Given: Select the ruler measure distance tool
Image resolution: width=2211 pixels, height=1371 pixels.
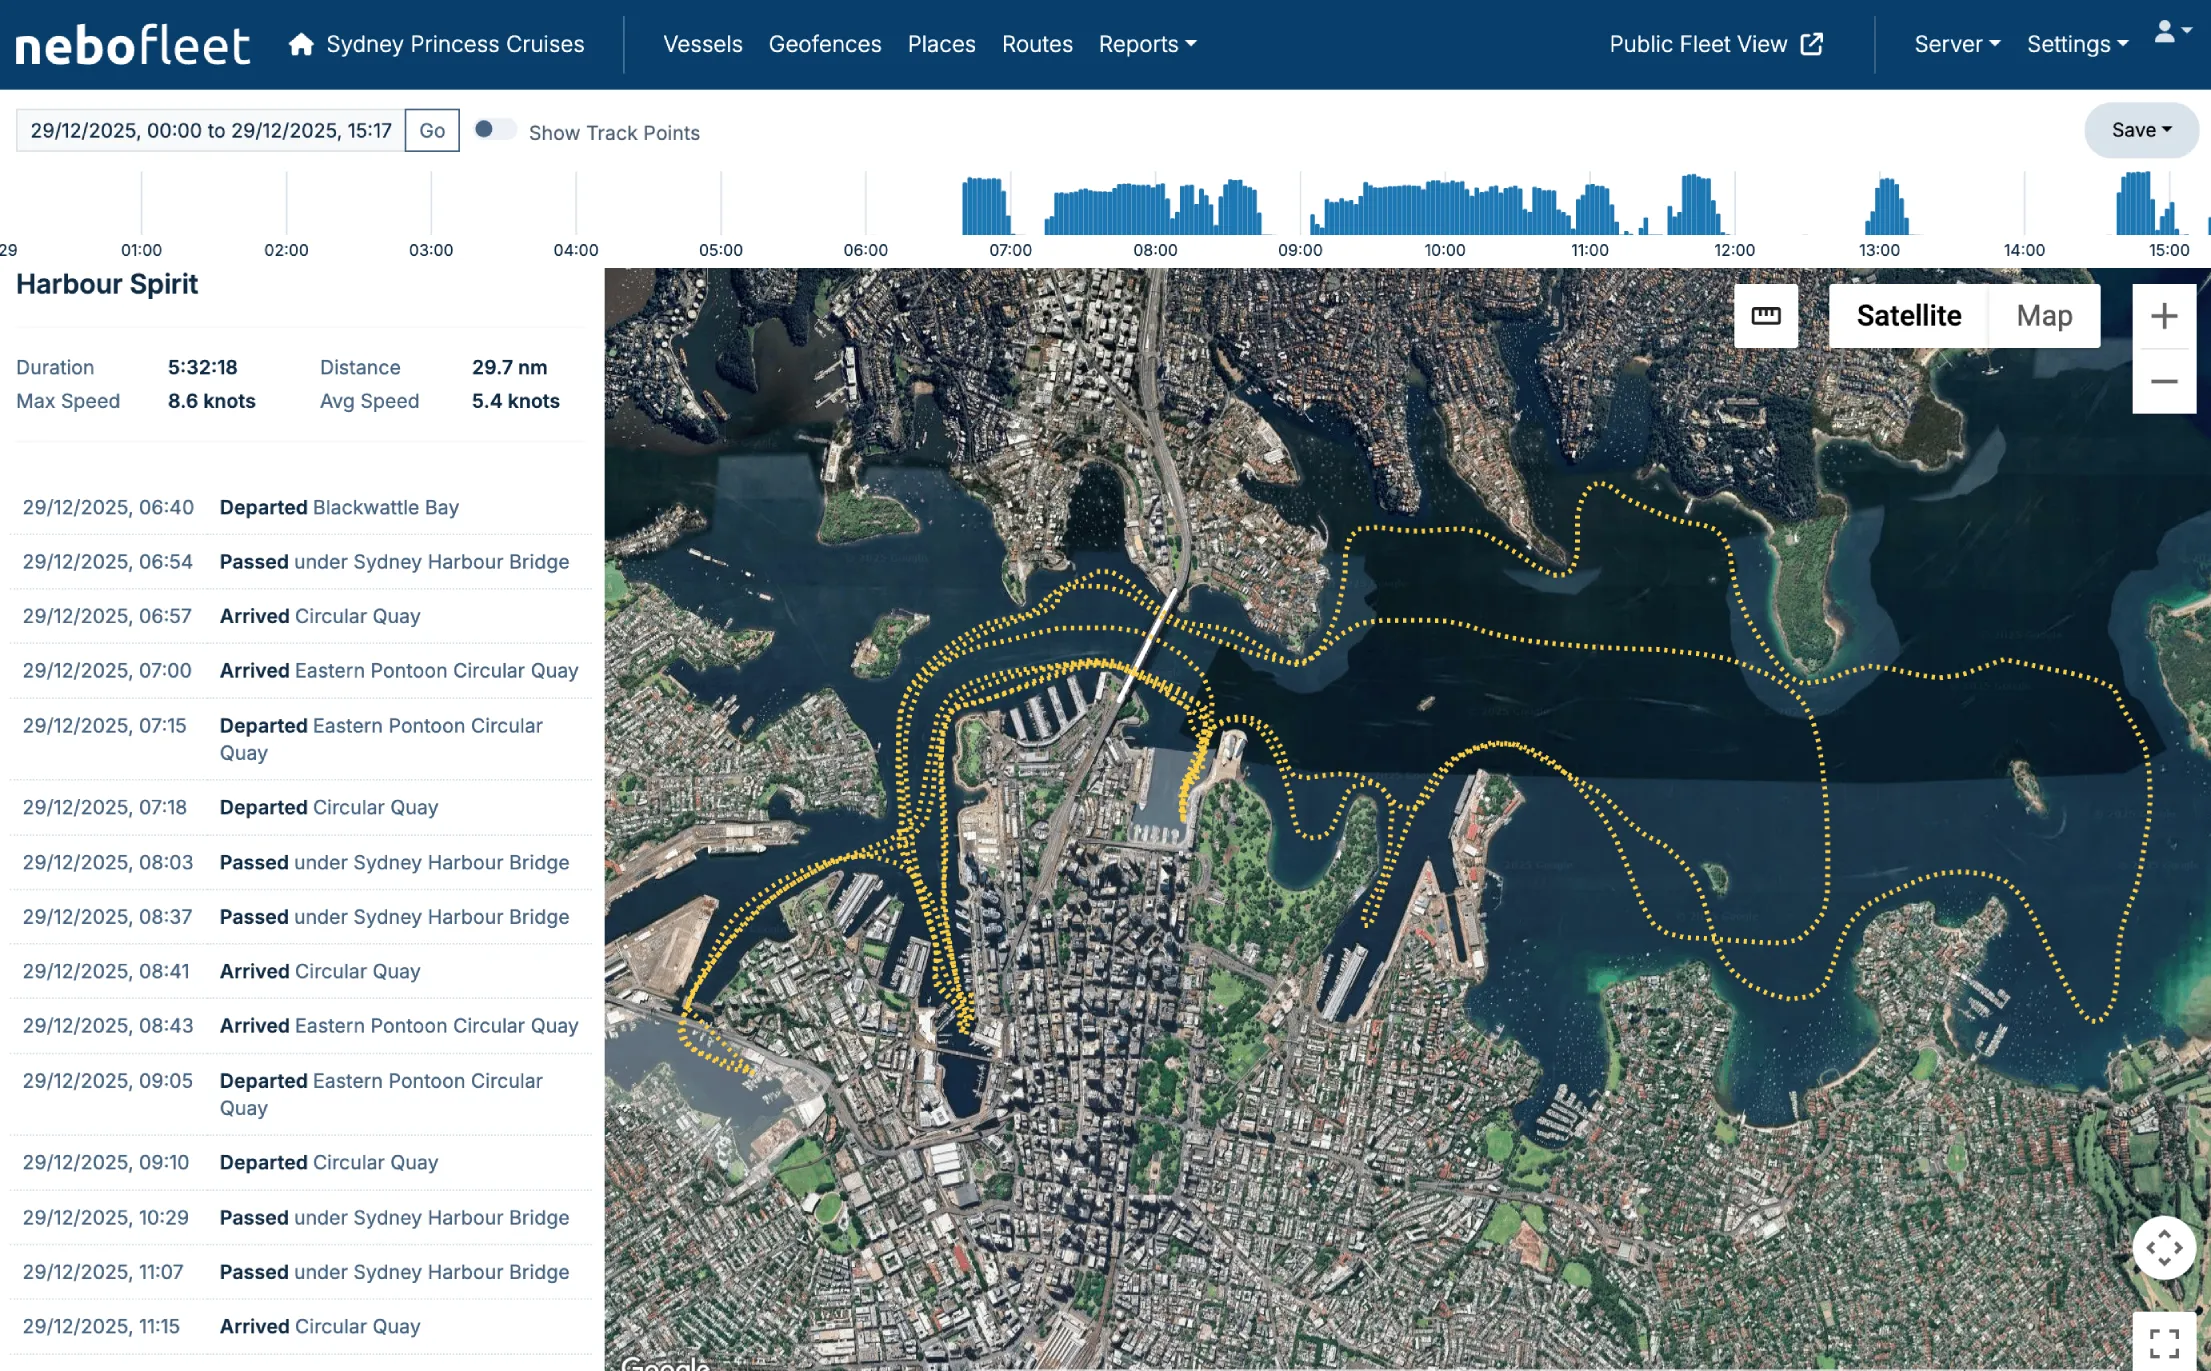Looking at the screenshot, I should pos(1765,316).
